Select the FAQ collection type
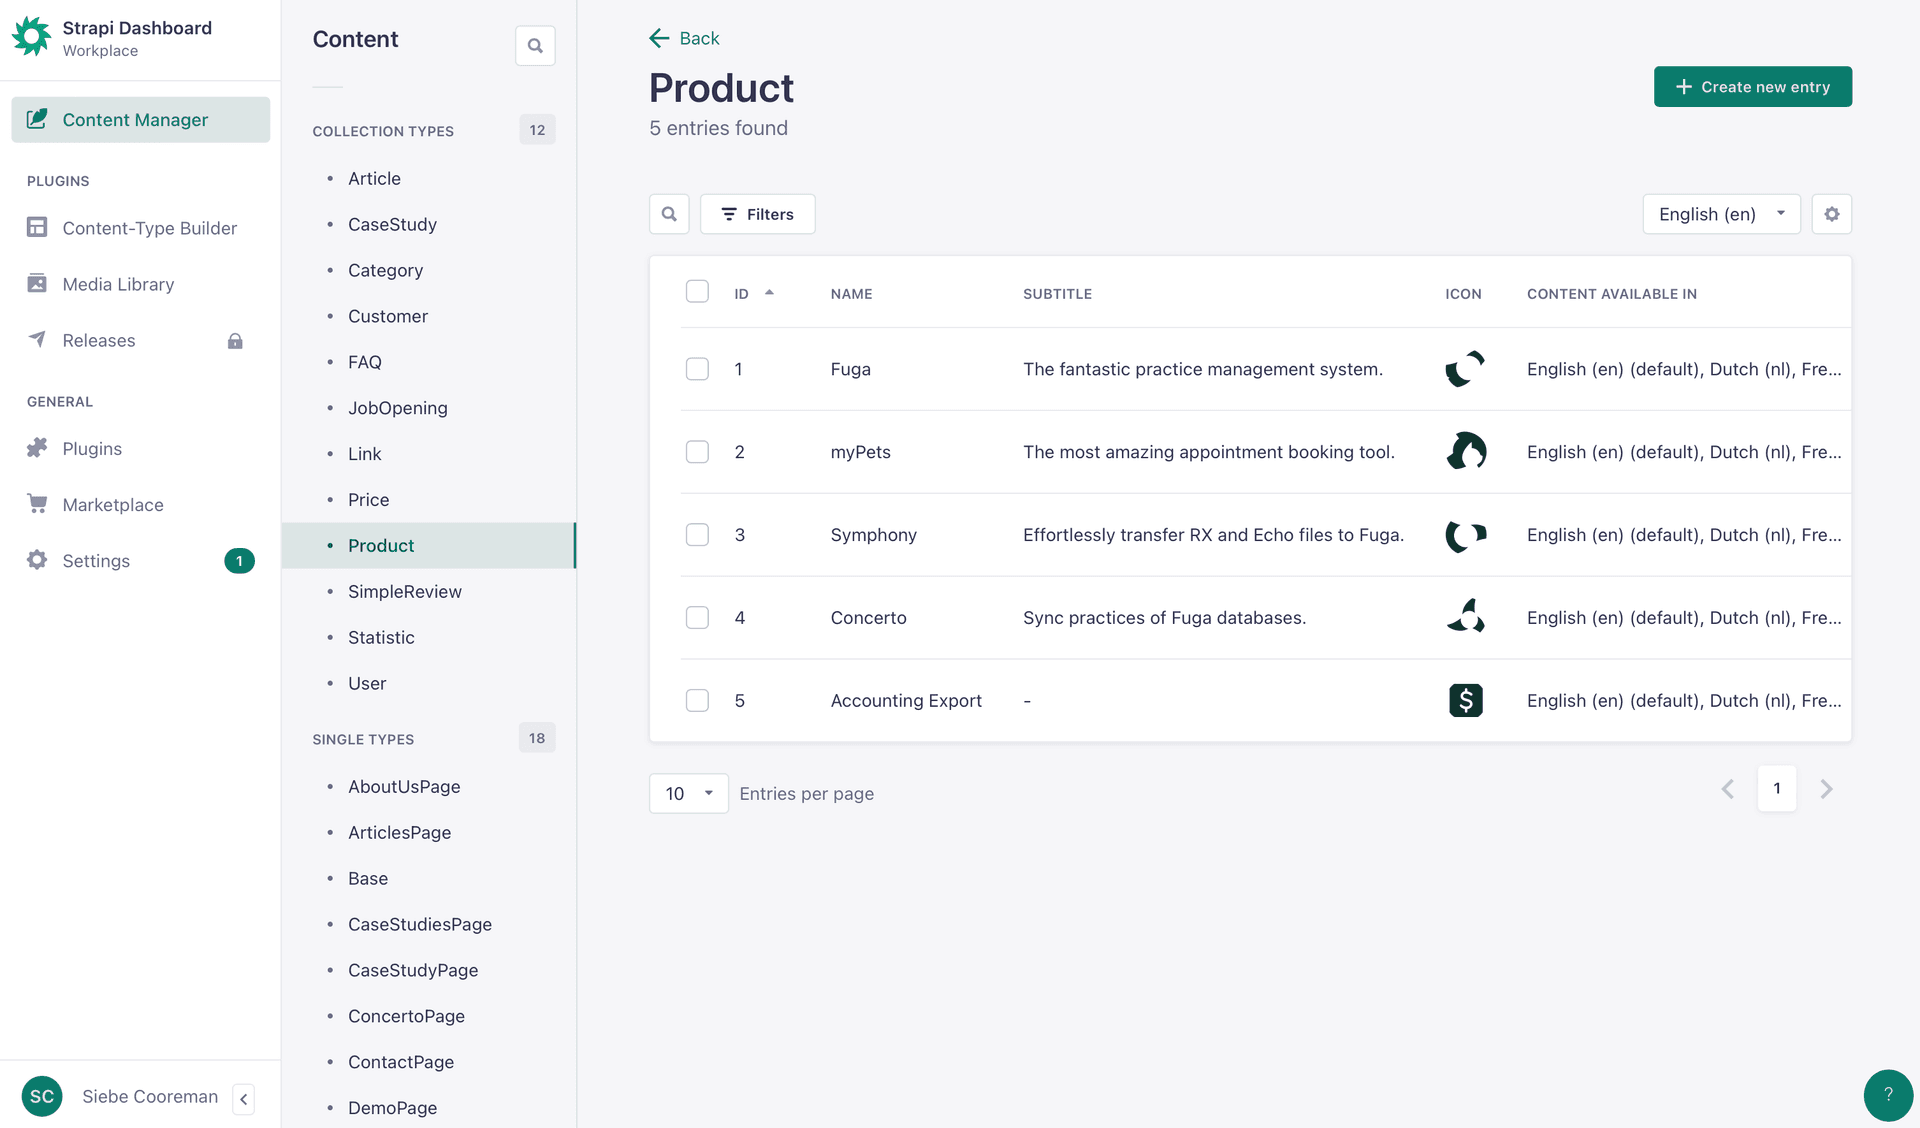1920x1128 pixels. [365, 363]
